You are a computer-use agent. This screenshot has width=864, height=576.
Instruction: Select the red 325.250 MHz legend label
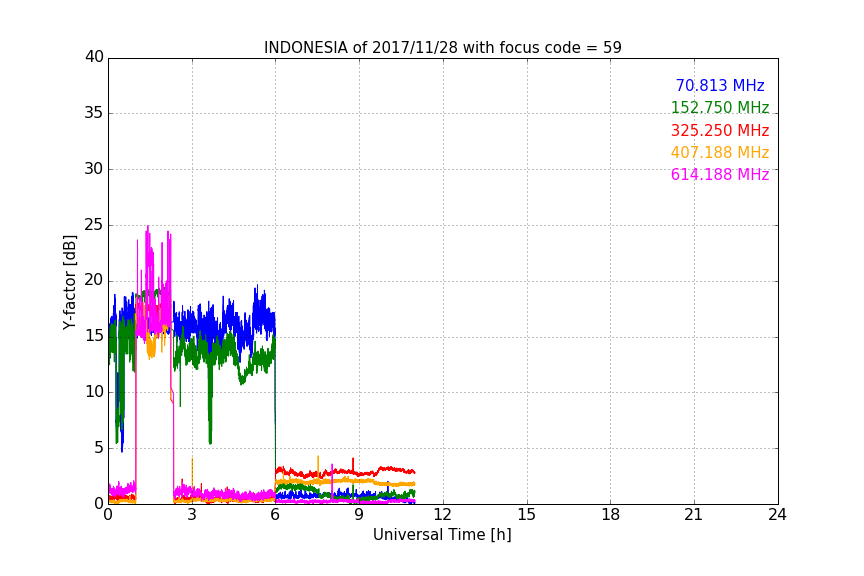720,131
